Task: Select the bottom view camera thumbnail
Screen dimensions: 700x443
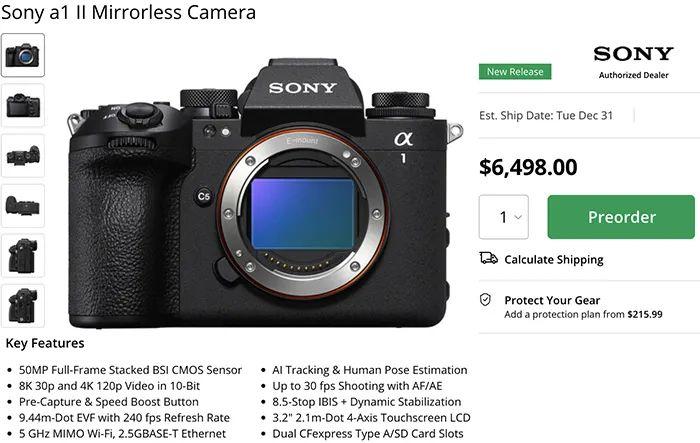Action: click(x=23, y=205)
